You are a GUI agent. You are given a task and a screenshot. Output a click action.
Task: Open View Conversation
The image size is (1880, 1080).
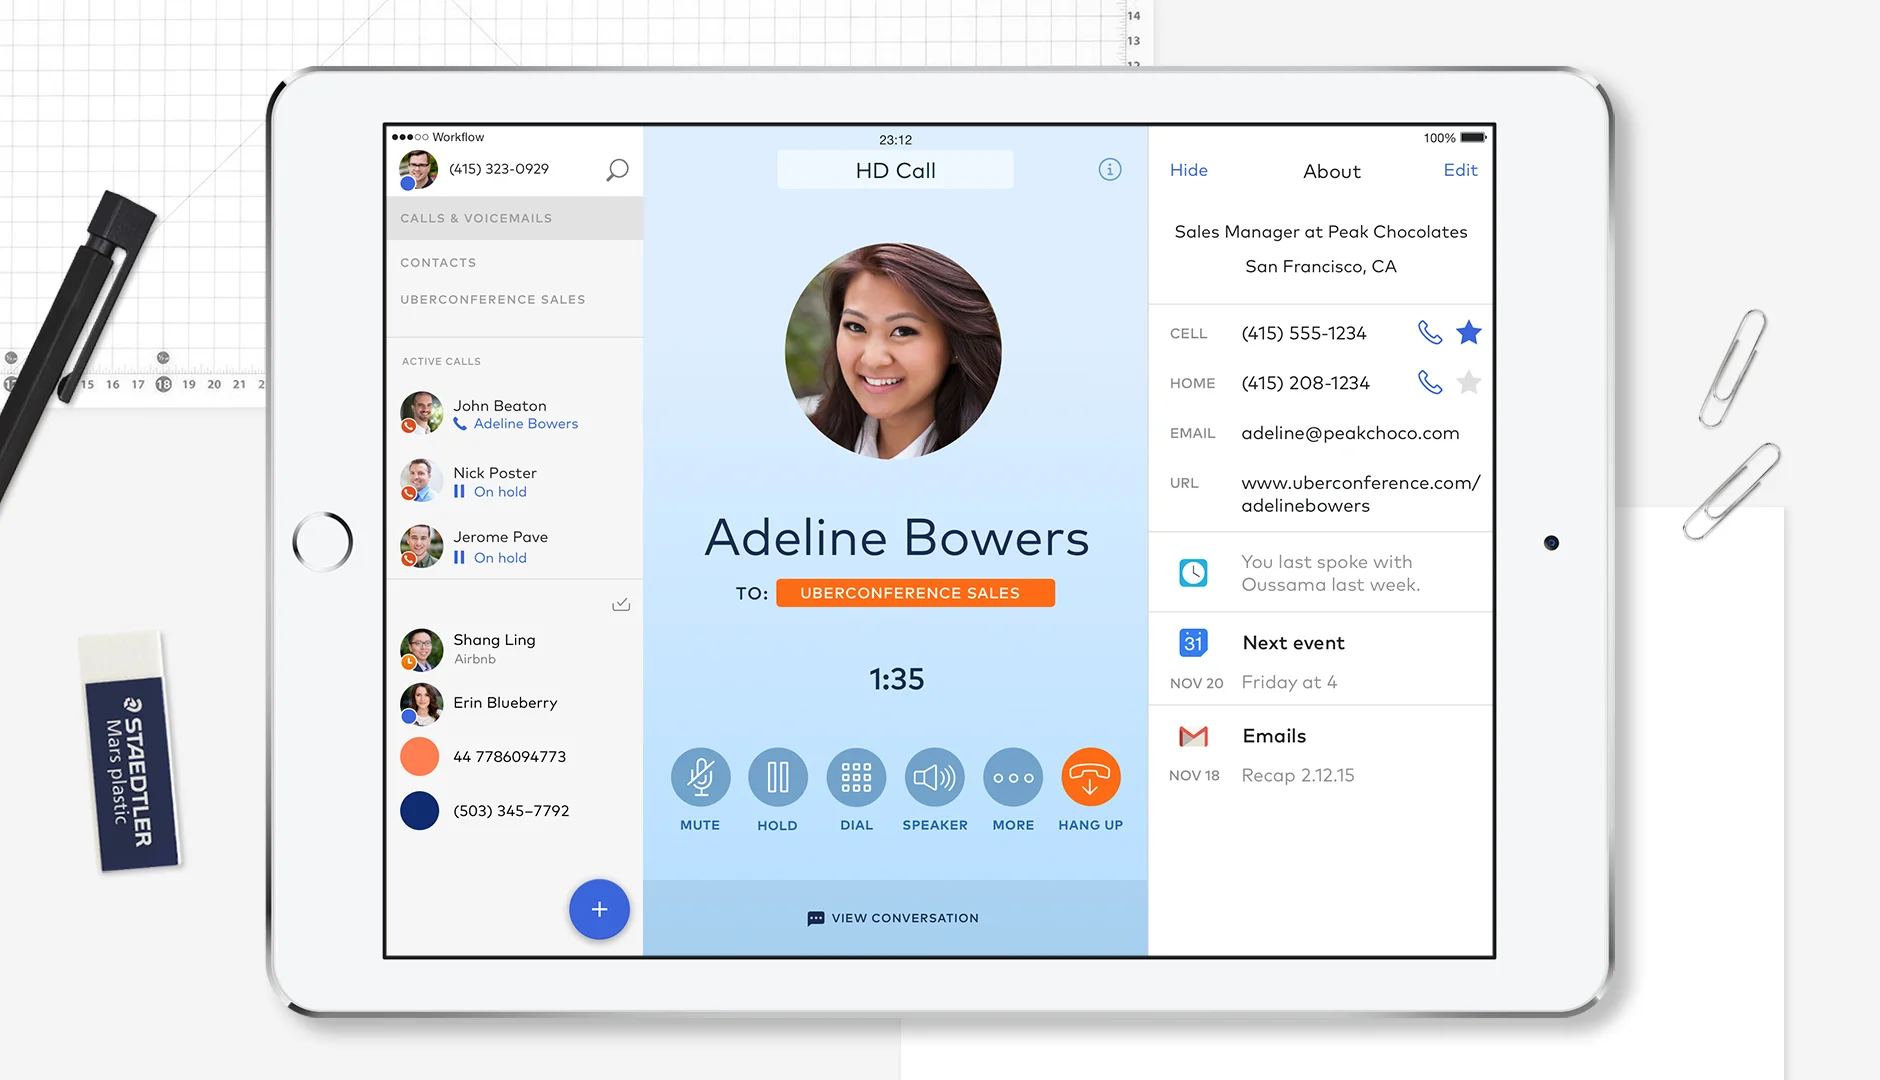pyautogui.click(x=895, y=918)
